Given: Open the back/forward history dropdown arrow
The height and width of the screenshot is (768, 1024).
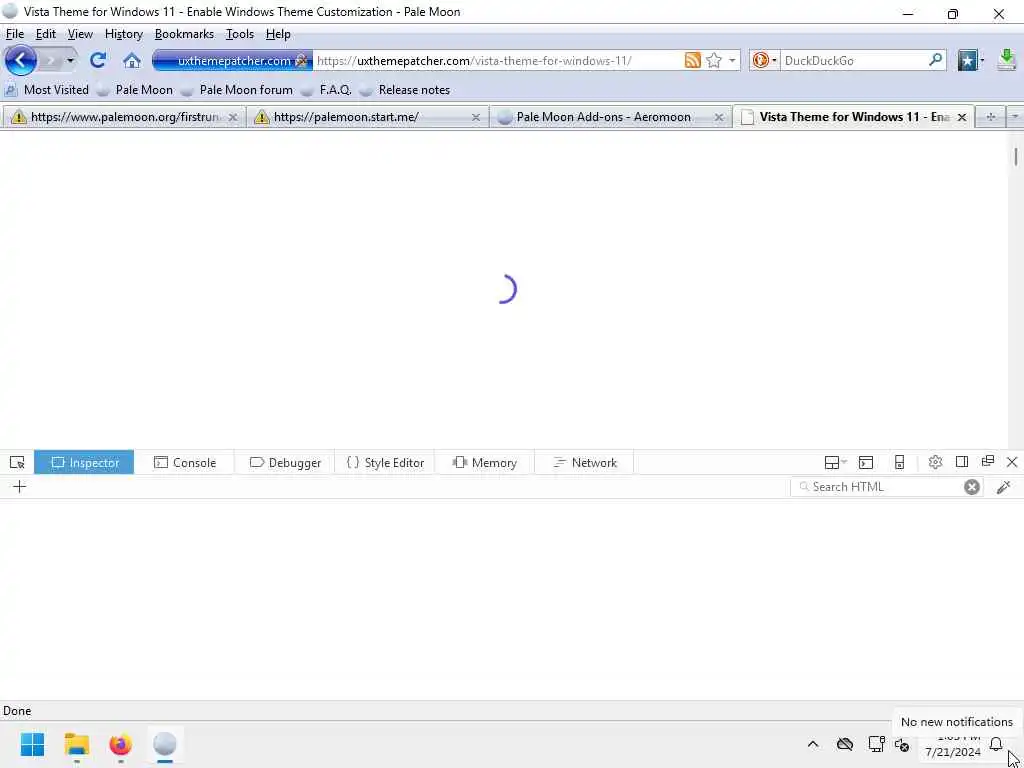Looking at the screenshot, I should [x=70, y=61].
